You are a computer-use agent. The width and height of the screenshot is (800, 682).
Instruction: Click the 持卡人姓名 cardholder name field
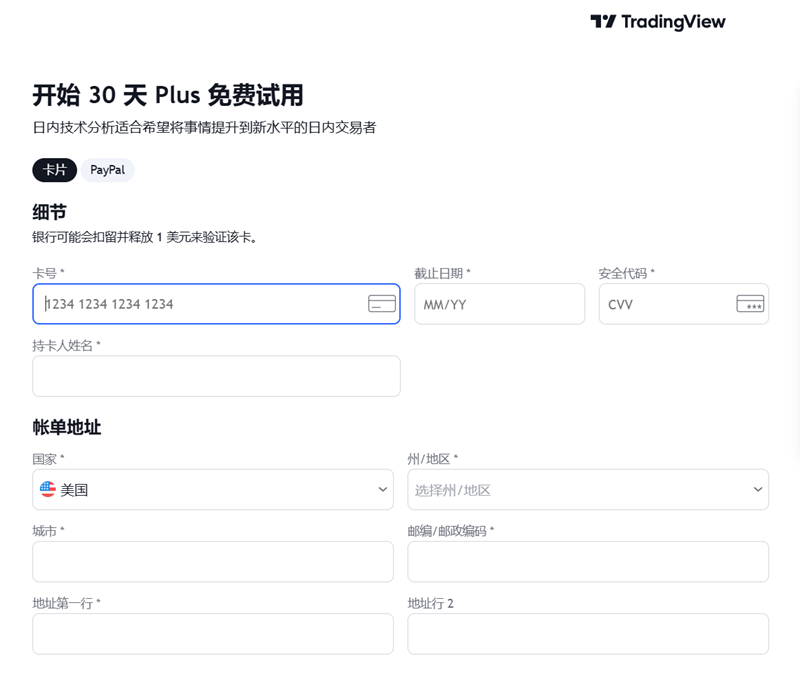click(x=216, y=376)
